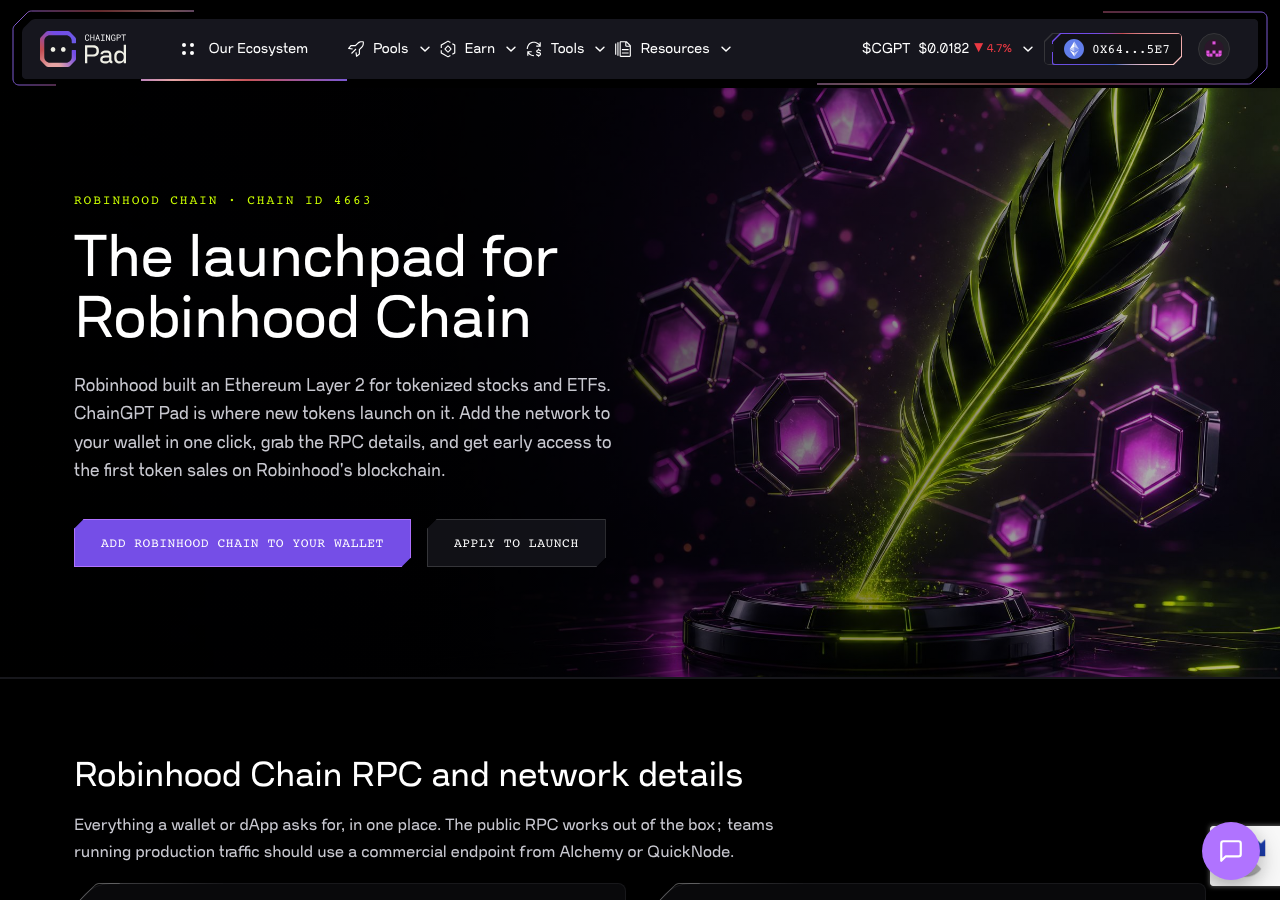The height and width of the screenshot is (900, 1280).
Task: Open the Tools menu label
Action: pos(568,48)
